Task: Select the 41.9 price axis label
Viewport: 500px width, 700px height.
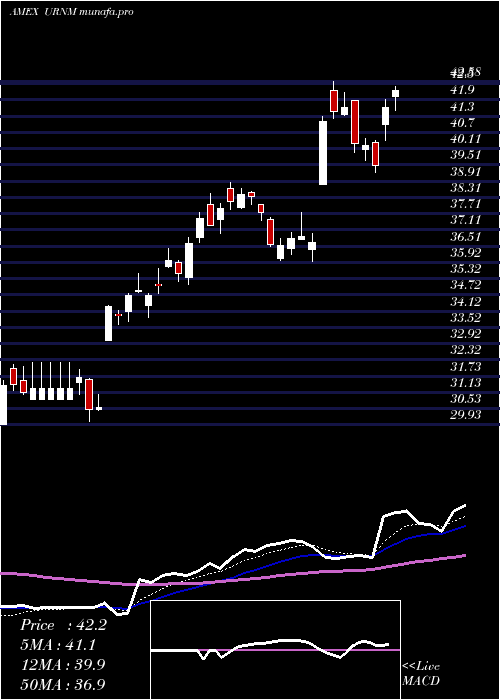Action: (463, 90)
